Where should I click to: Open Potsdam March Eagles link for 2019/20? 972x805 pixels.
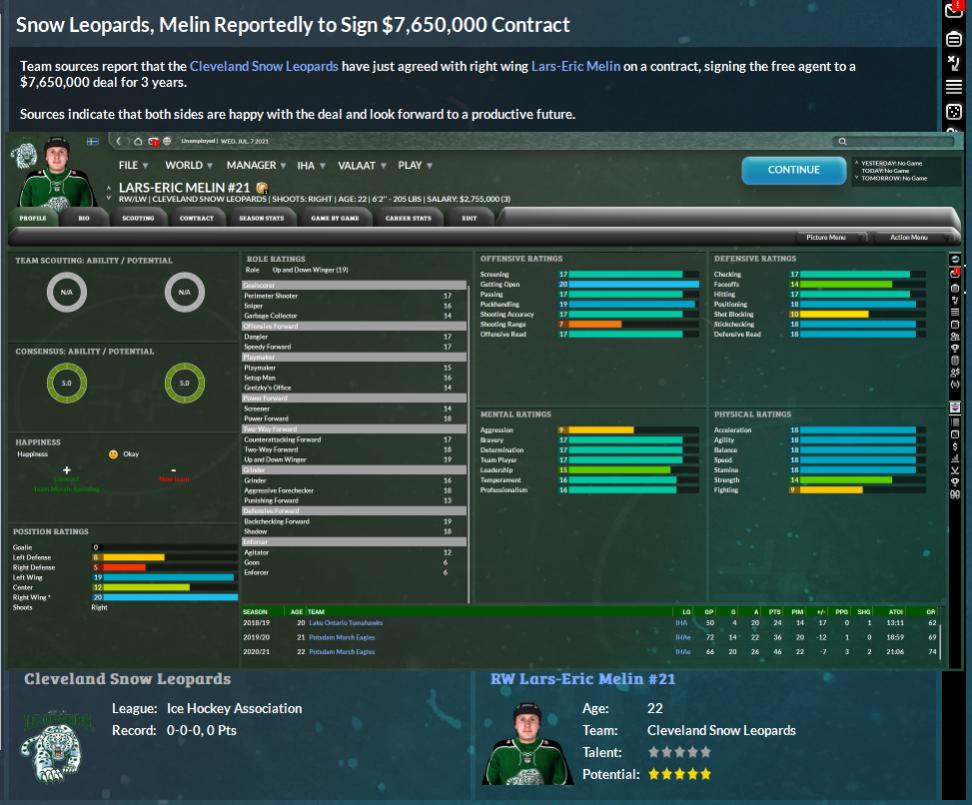coord(342,637)
